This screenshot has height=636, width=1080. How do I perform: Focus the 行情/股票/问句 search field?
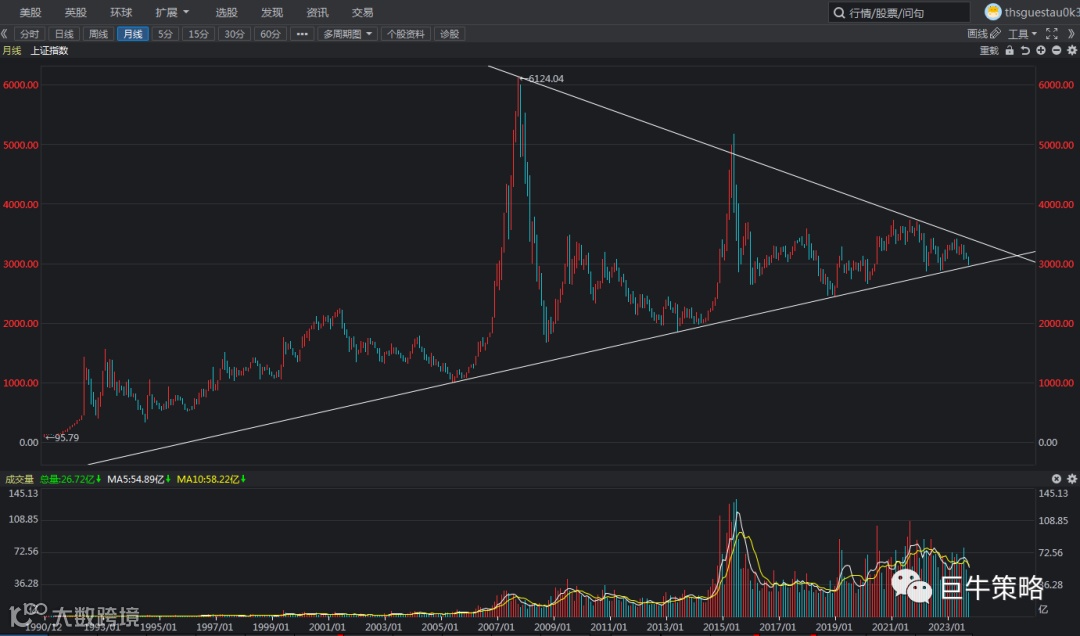coord(899,12)
